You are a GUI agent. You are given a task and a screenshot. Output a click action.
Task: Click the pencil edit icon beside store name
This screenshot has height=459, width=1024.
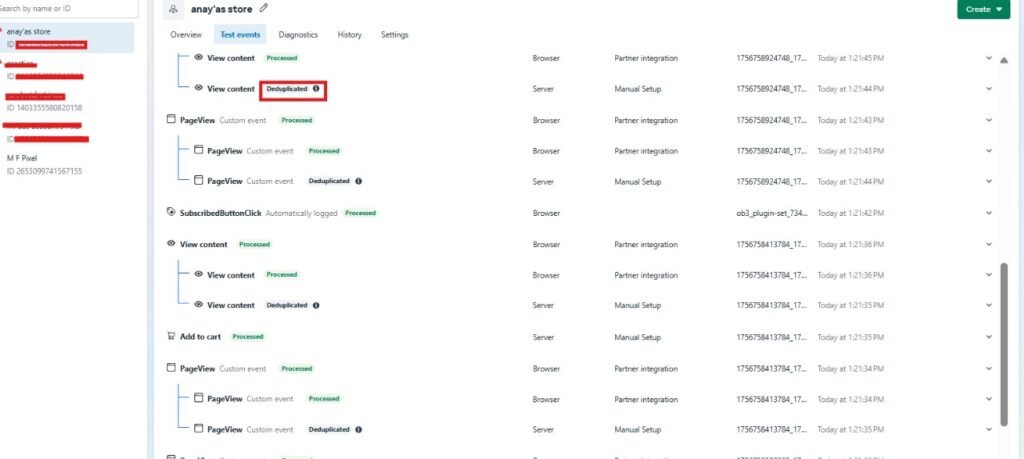click(x=264, y=8)
